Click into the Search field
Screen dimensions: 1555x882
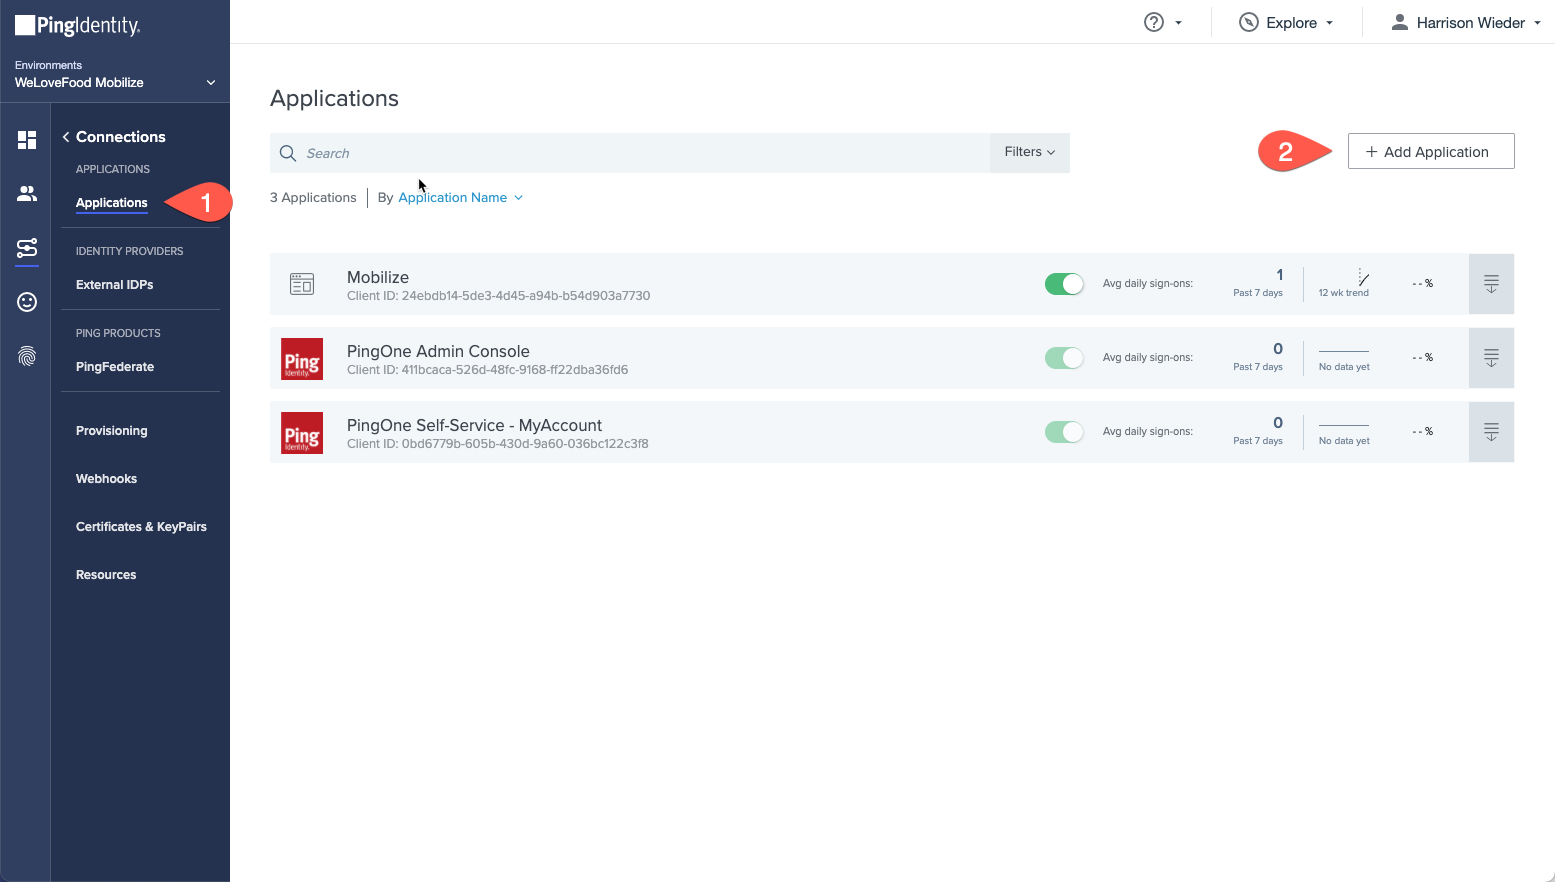[630, 153]
